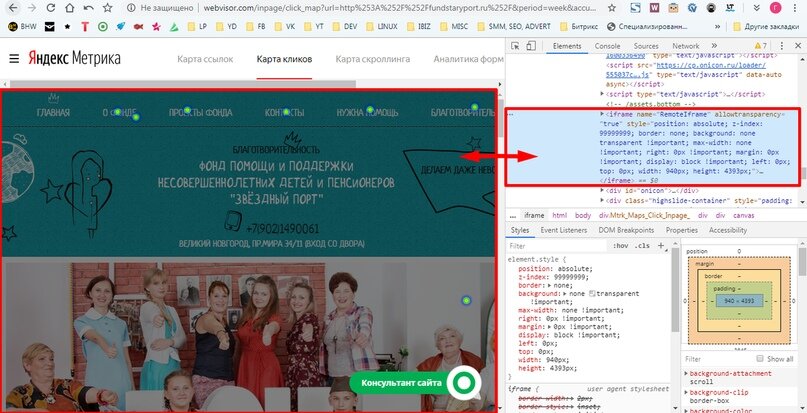Switch to Аналитика форм tab
This screenshot has height=413, width=807.
468,59
